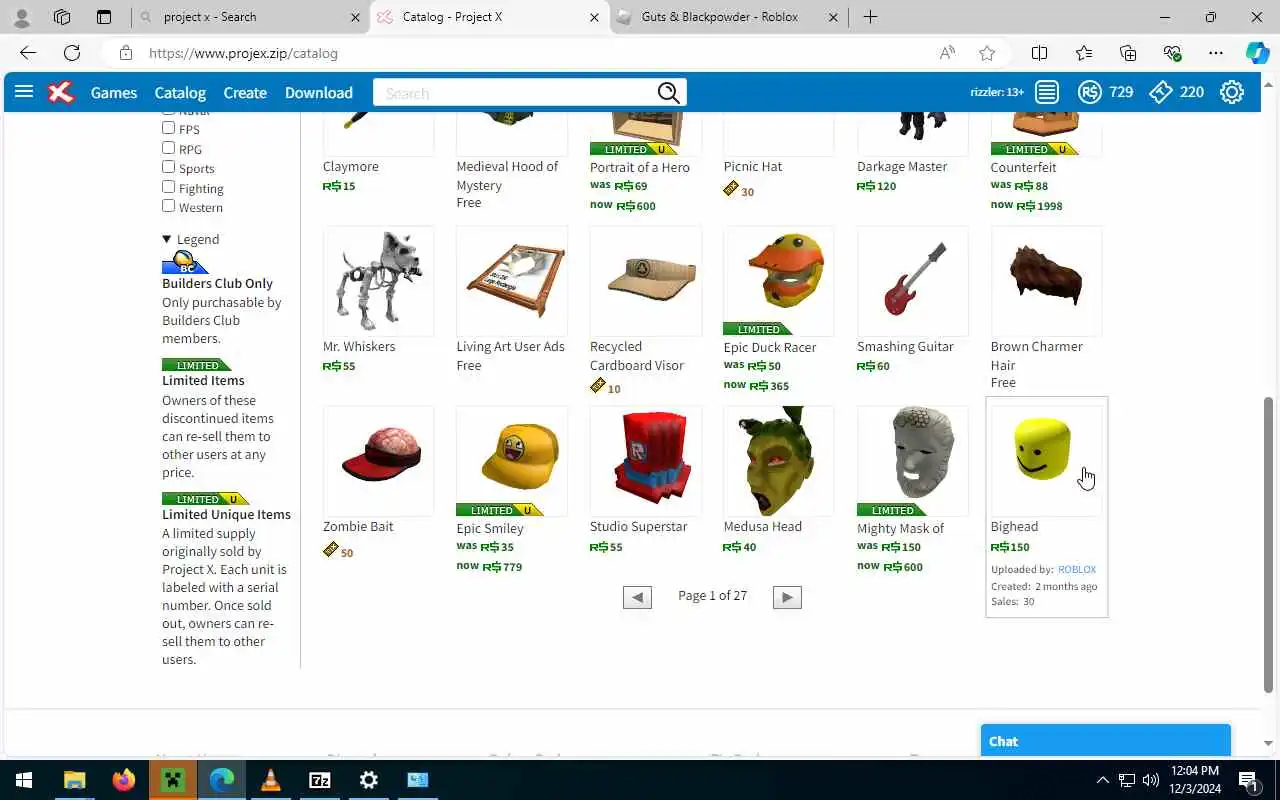Enable the RPG genre checkbox
Image resolution: width=1280 pixels, height=800 pixels.
[x=168, y=148]
